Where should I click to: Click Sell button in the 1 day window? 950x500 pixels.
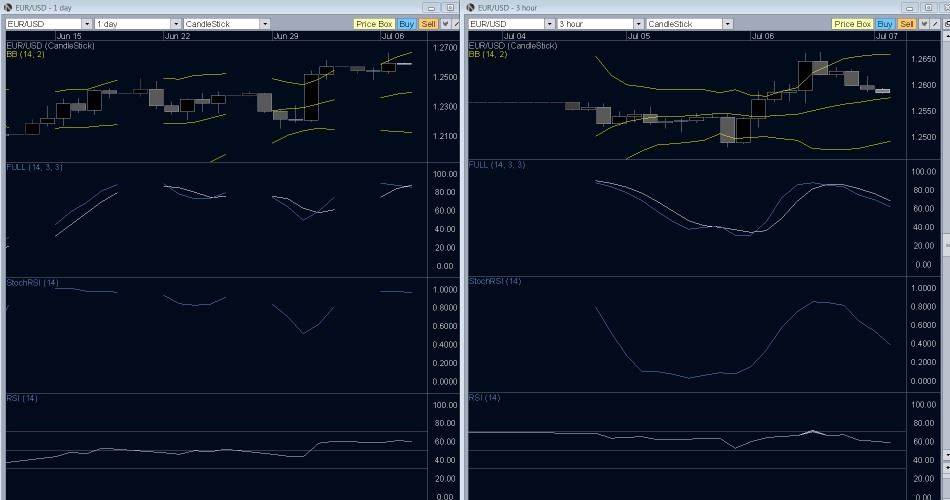(x=428, y=24)
